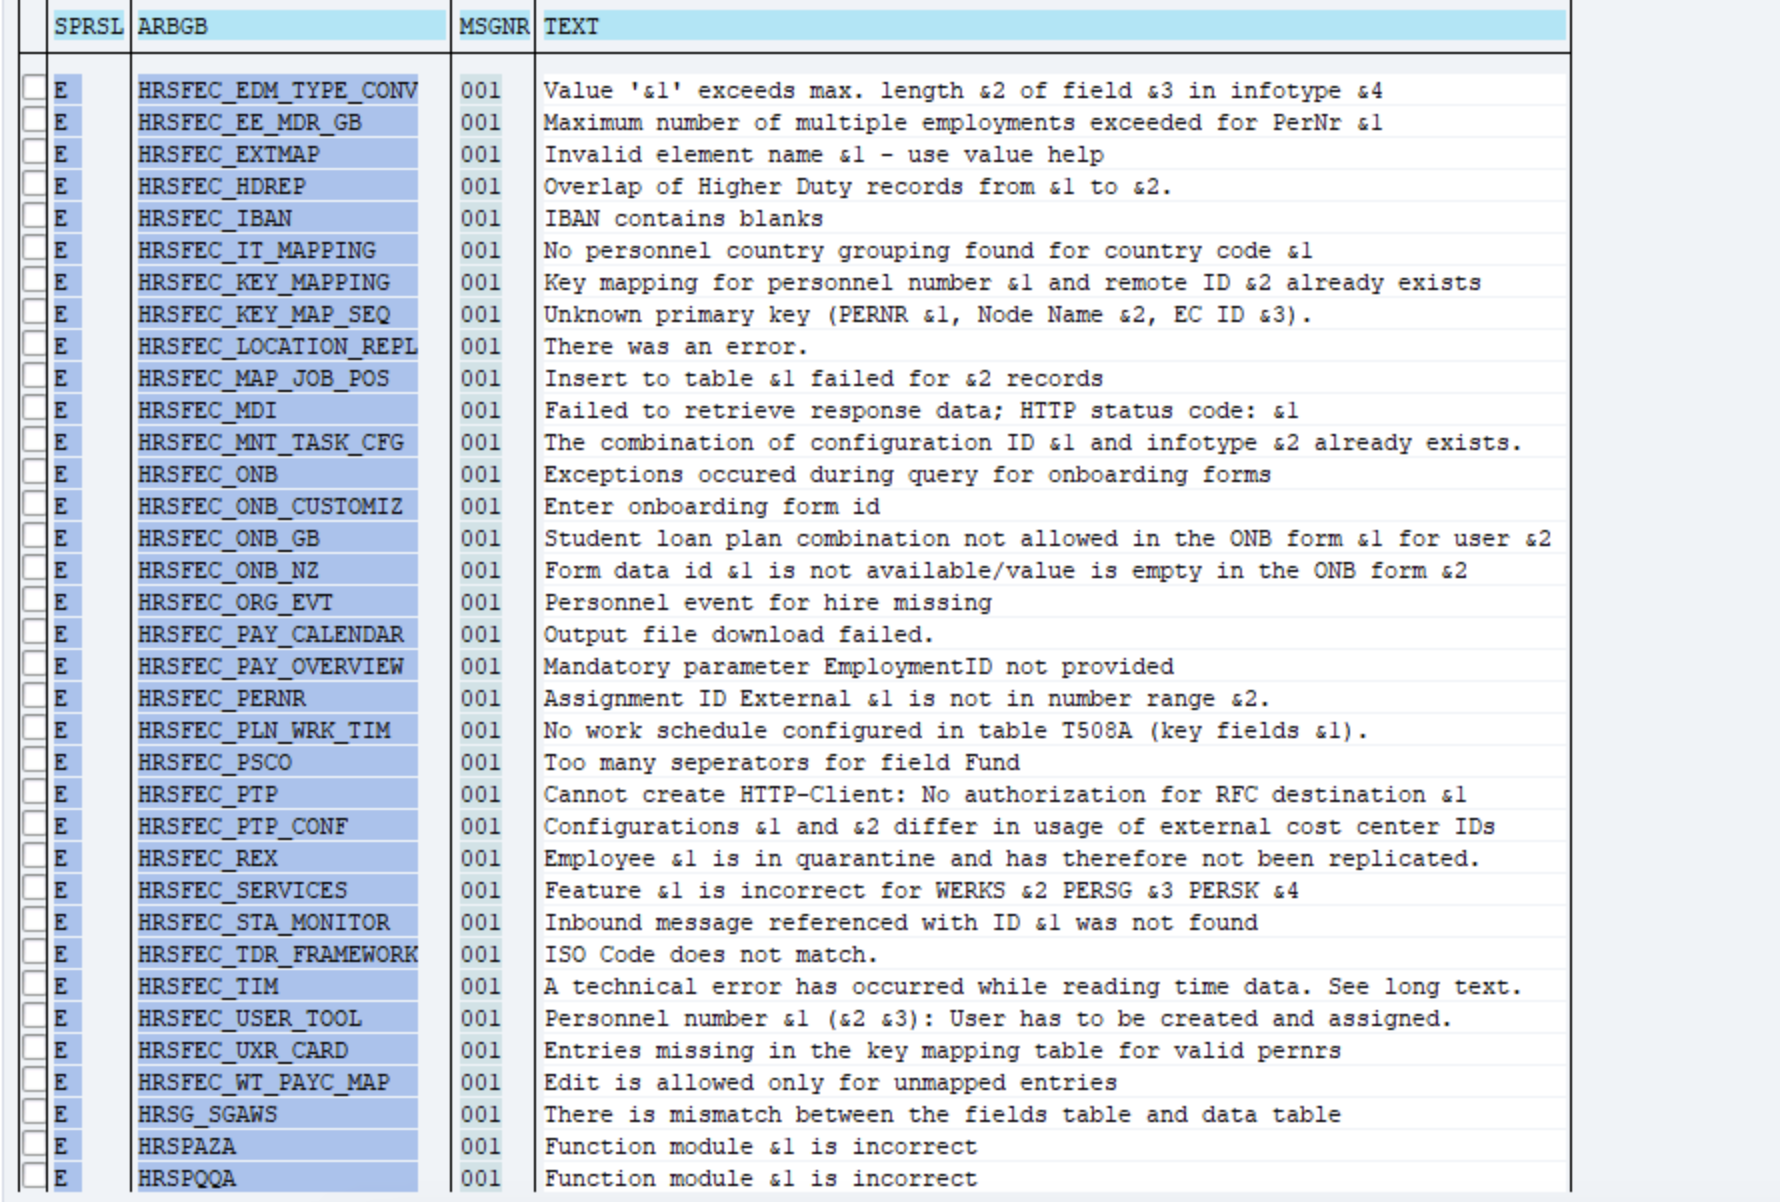Select the HRSFEC_EXTMAP cell
Screen dimensions: 1780x1202
click(x=277, y=154)
